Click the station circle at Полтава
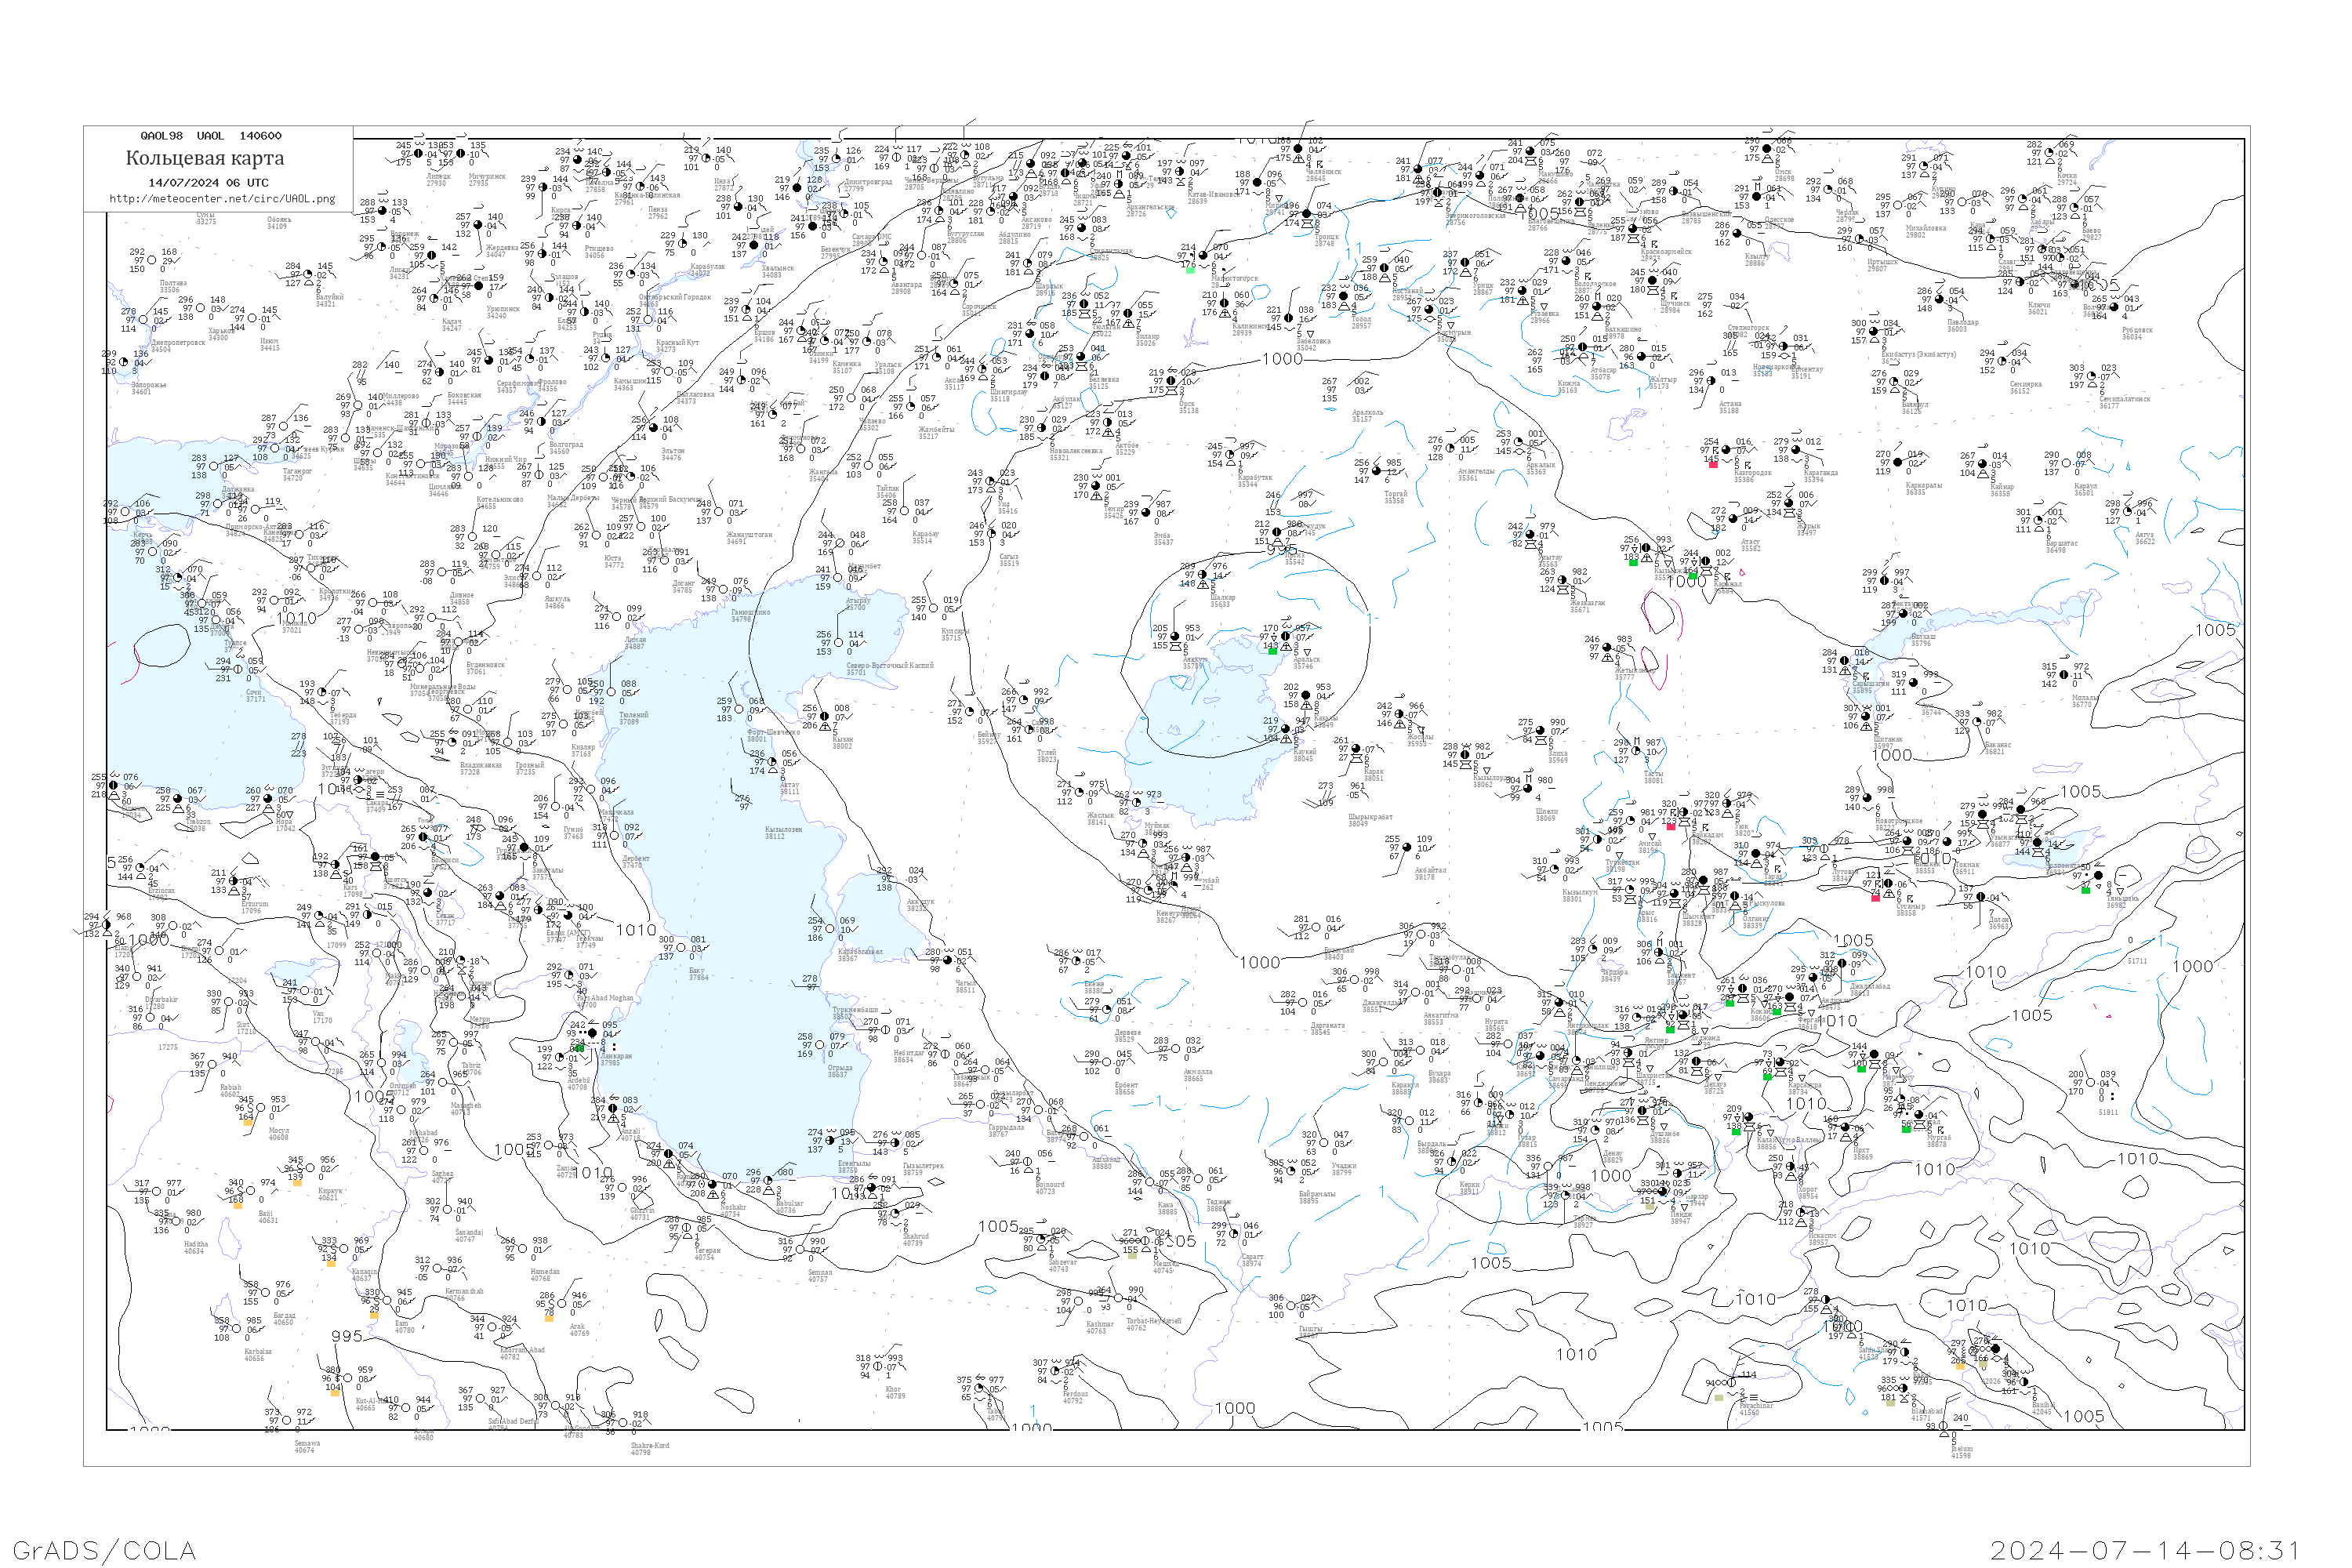Viewport: 2352px width, 1568px height. tap(152, 260)
